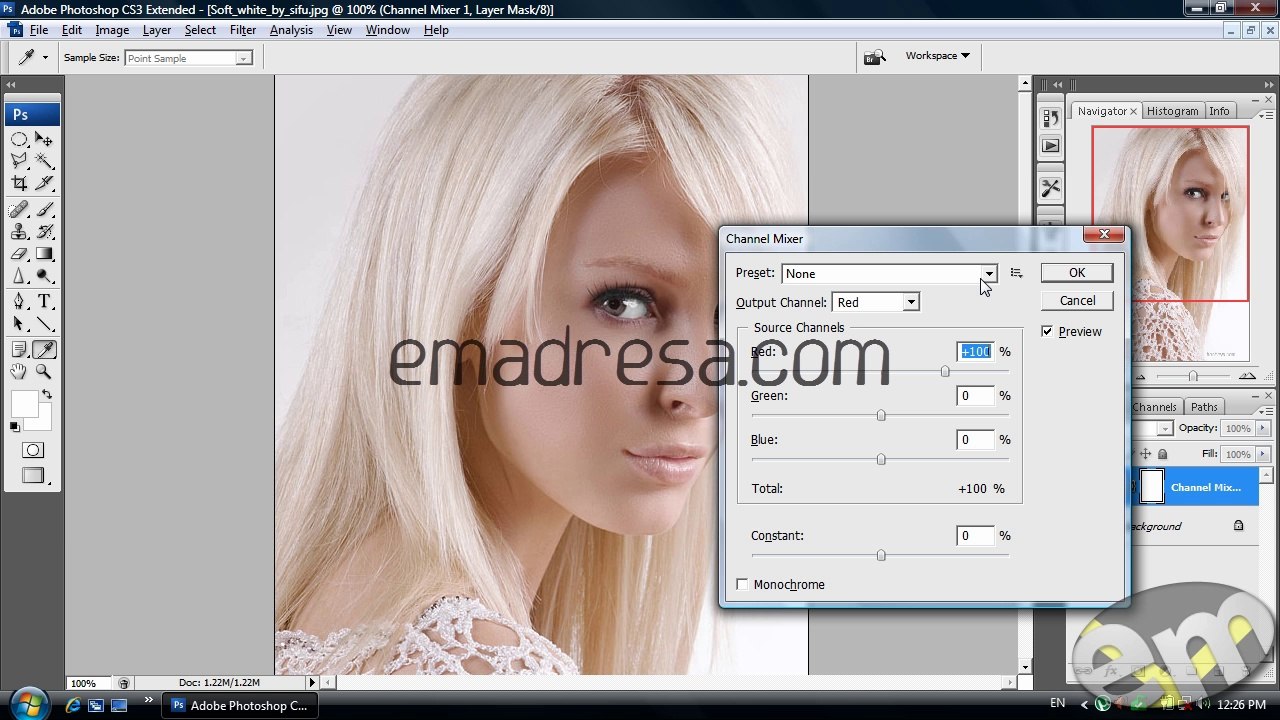Reset default foreground and background colors
The image size is (1280, 720).
pos(14,427)
